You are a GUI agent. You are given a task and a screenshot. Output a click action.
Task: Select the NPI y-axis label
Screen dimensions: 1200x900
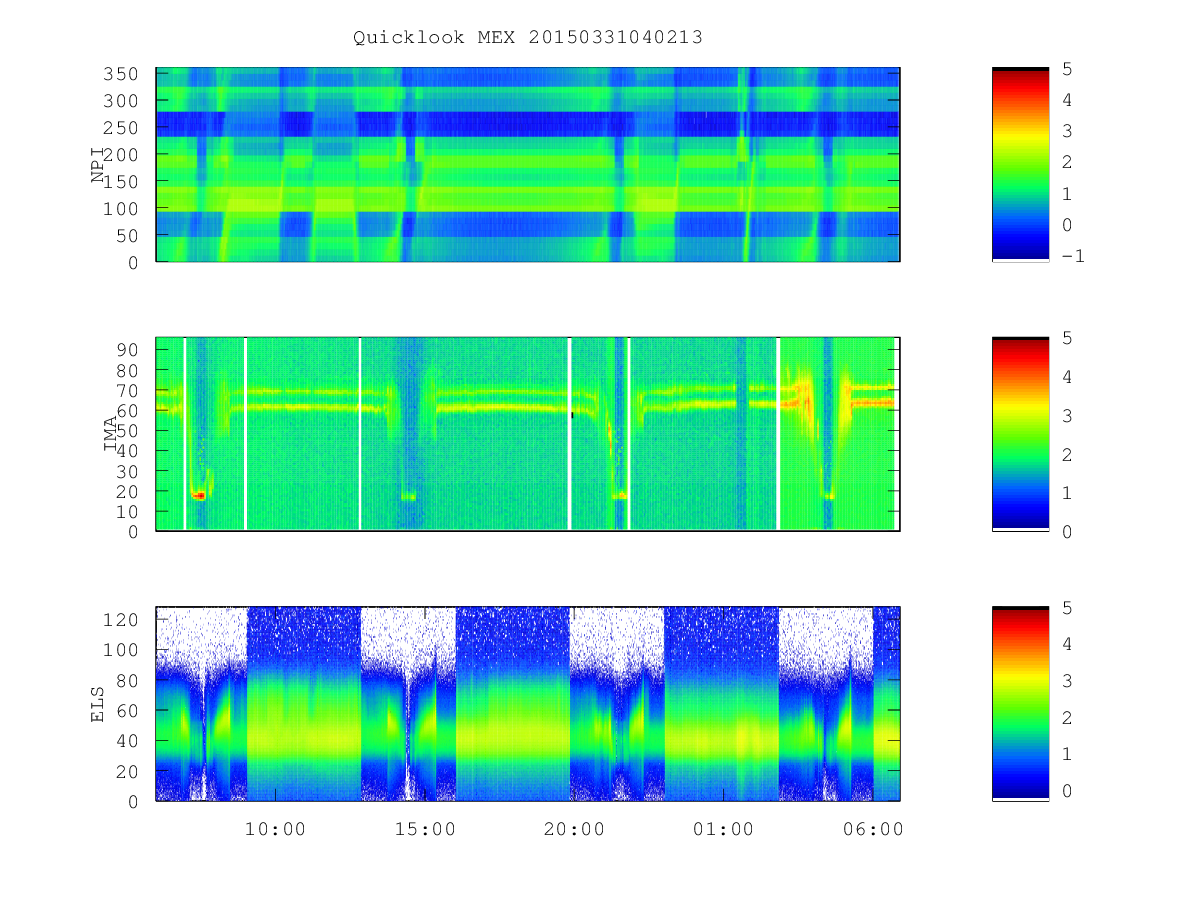(98, 165)
